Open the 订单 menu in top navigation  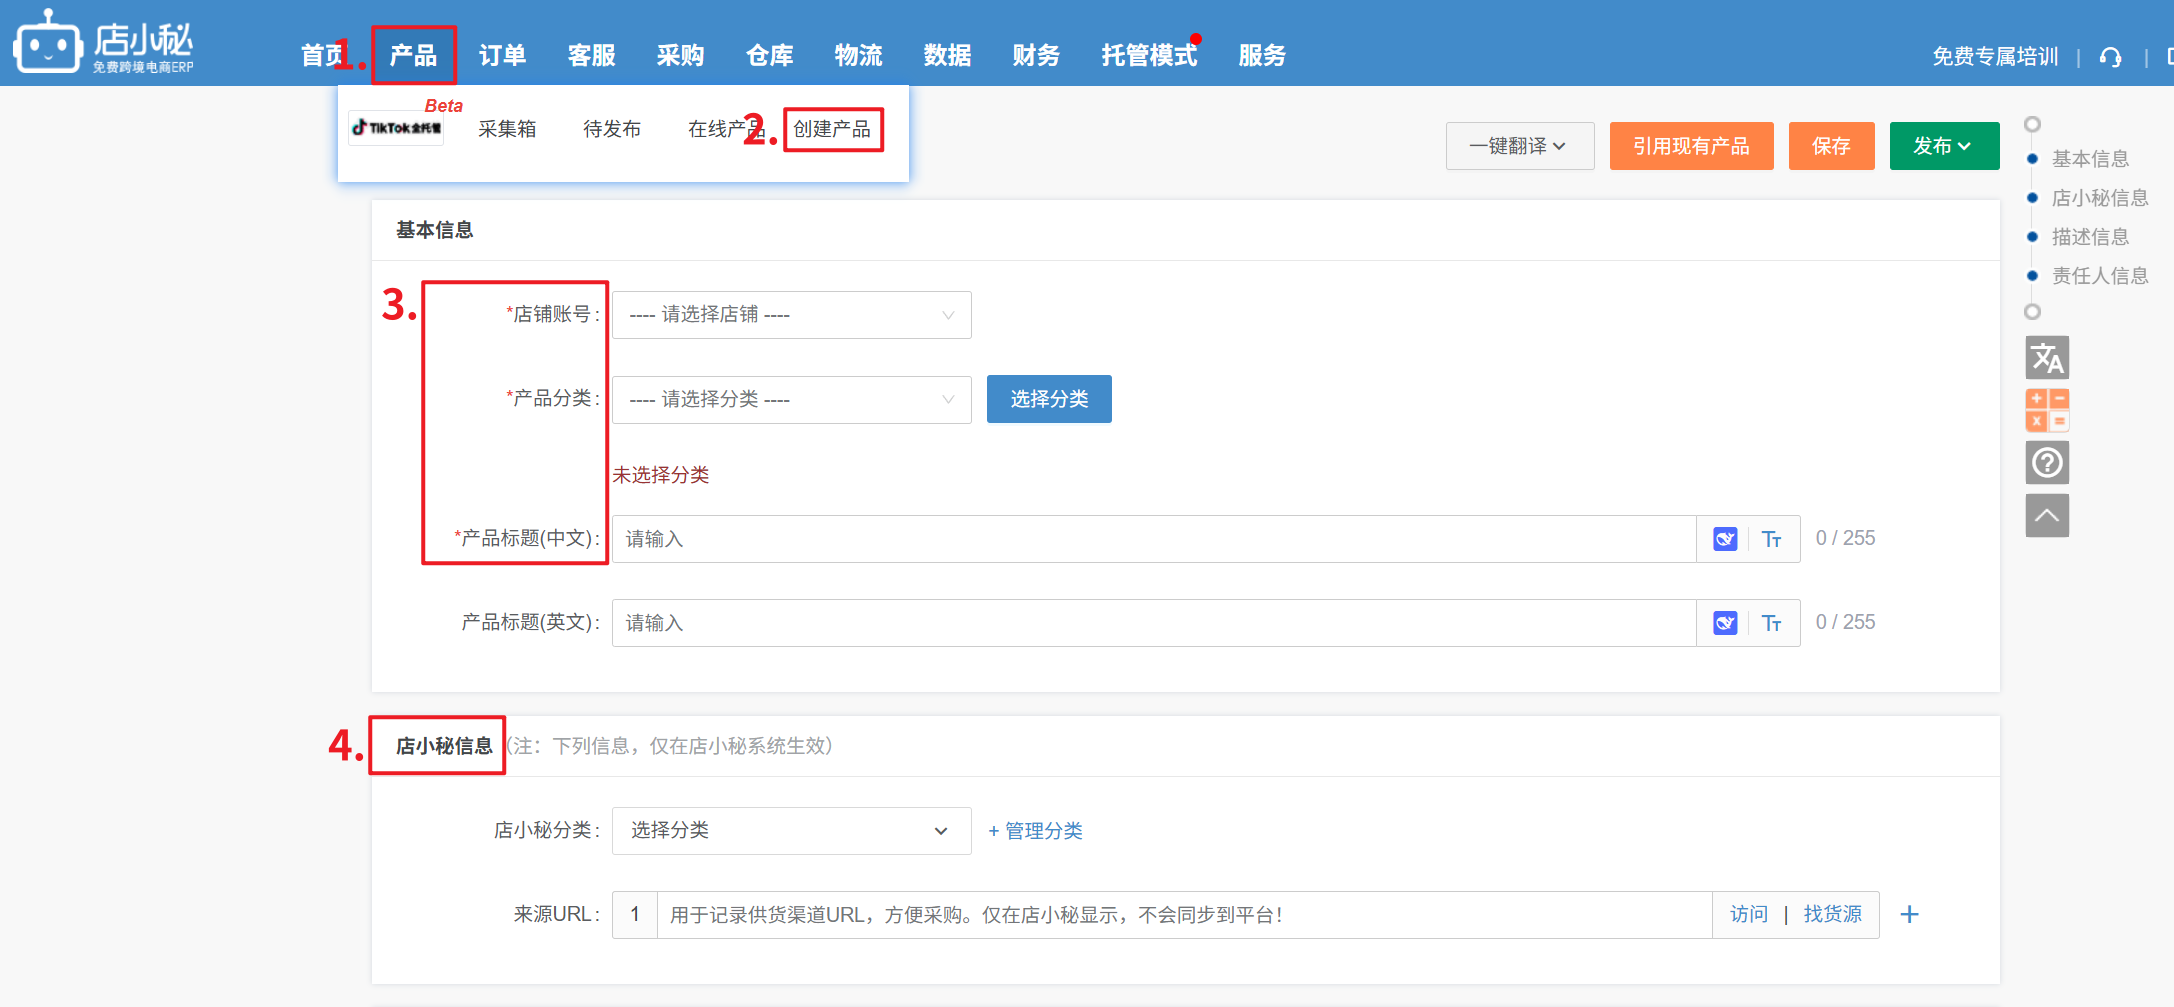[502, 56]
